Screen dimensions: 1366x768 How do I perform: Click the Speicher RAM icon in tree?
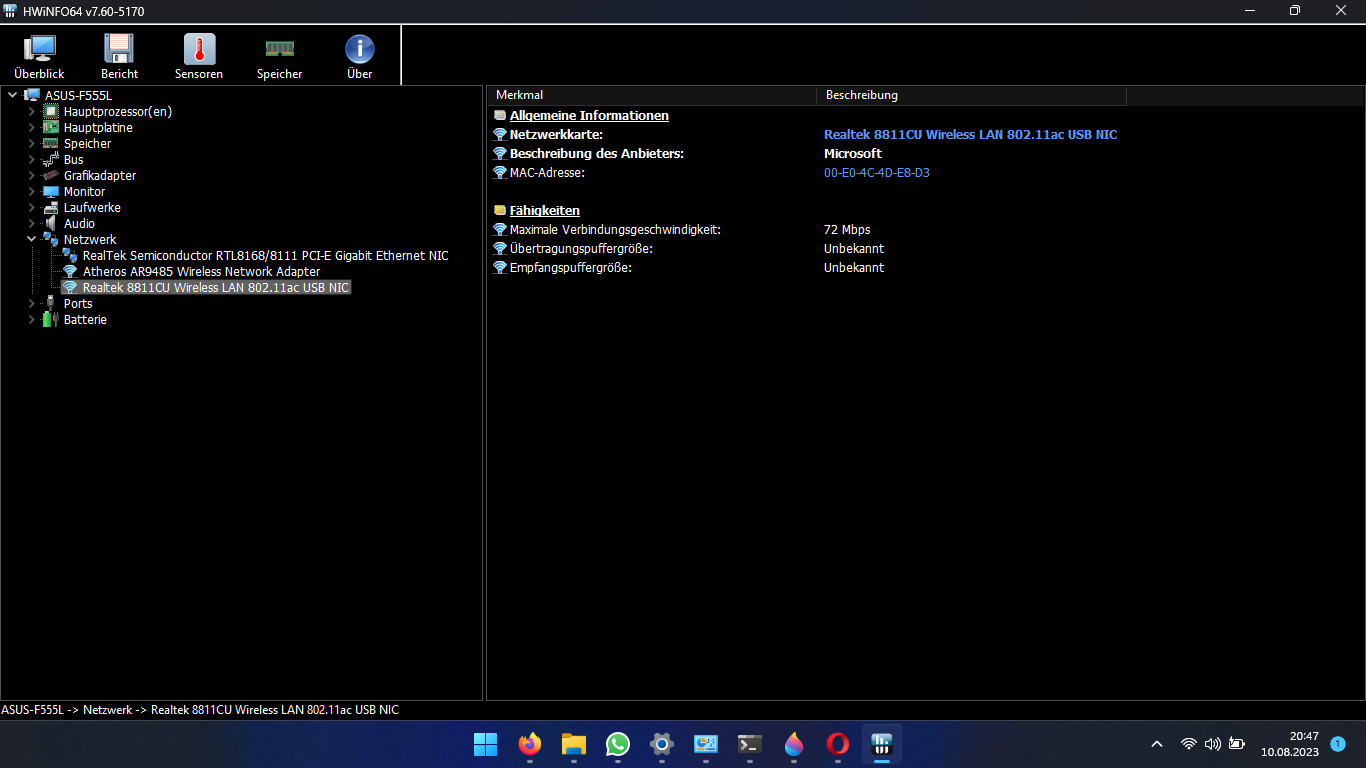tap(50, 144)
